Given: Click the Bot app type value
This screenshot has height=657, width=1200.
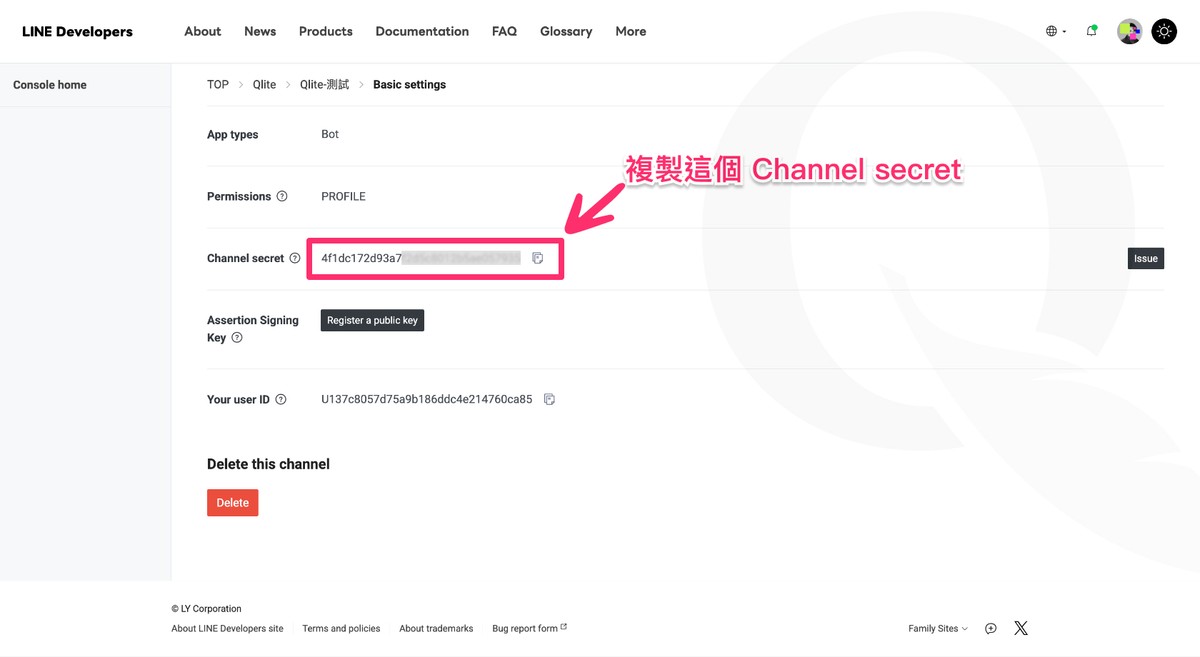Looking at the screenshot, I should [x=330, y=134].
